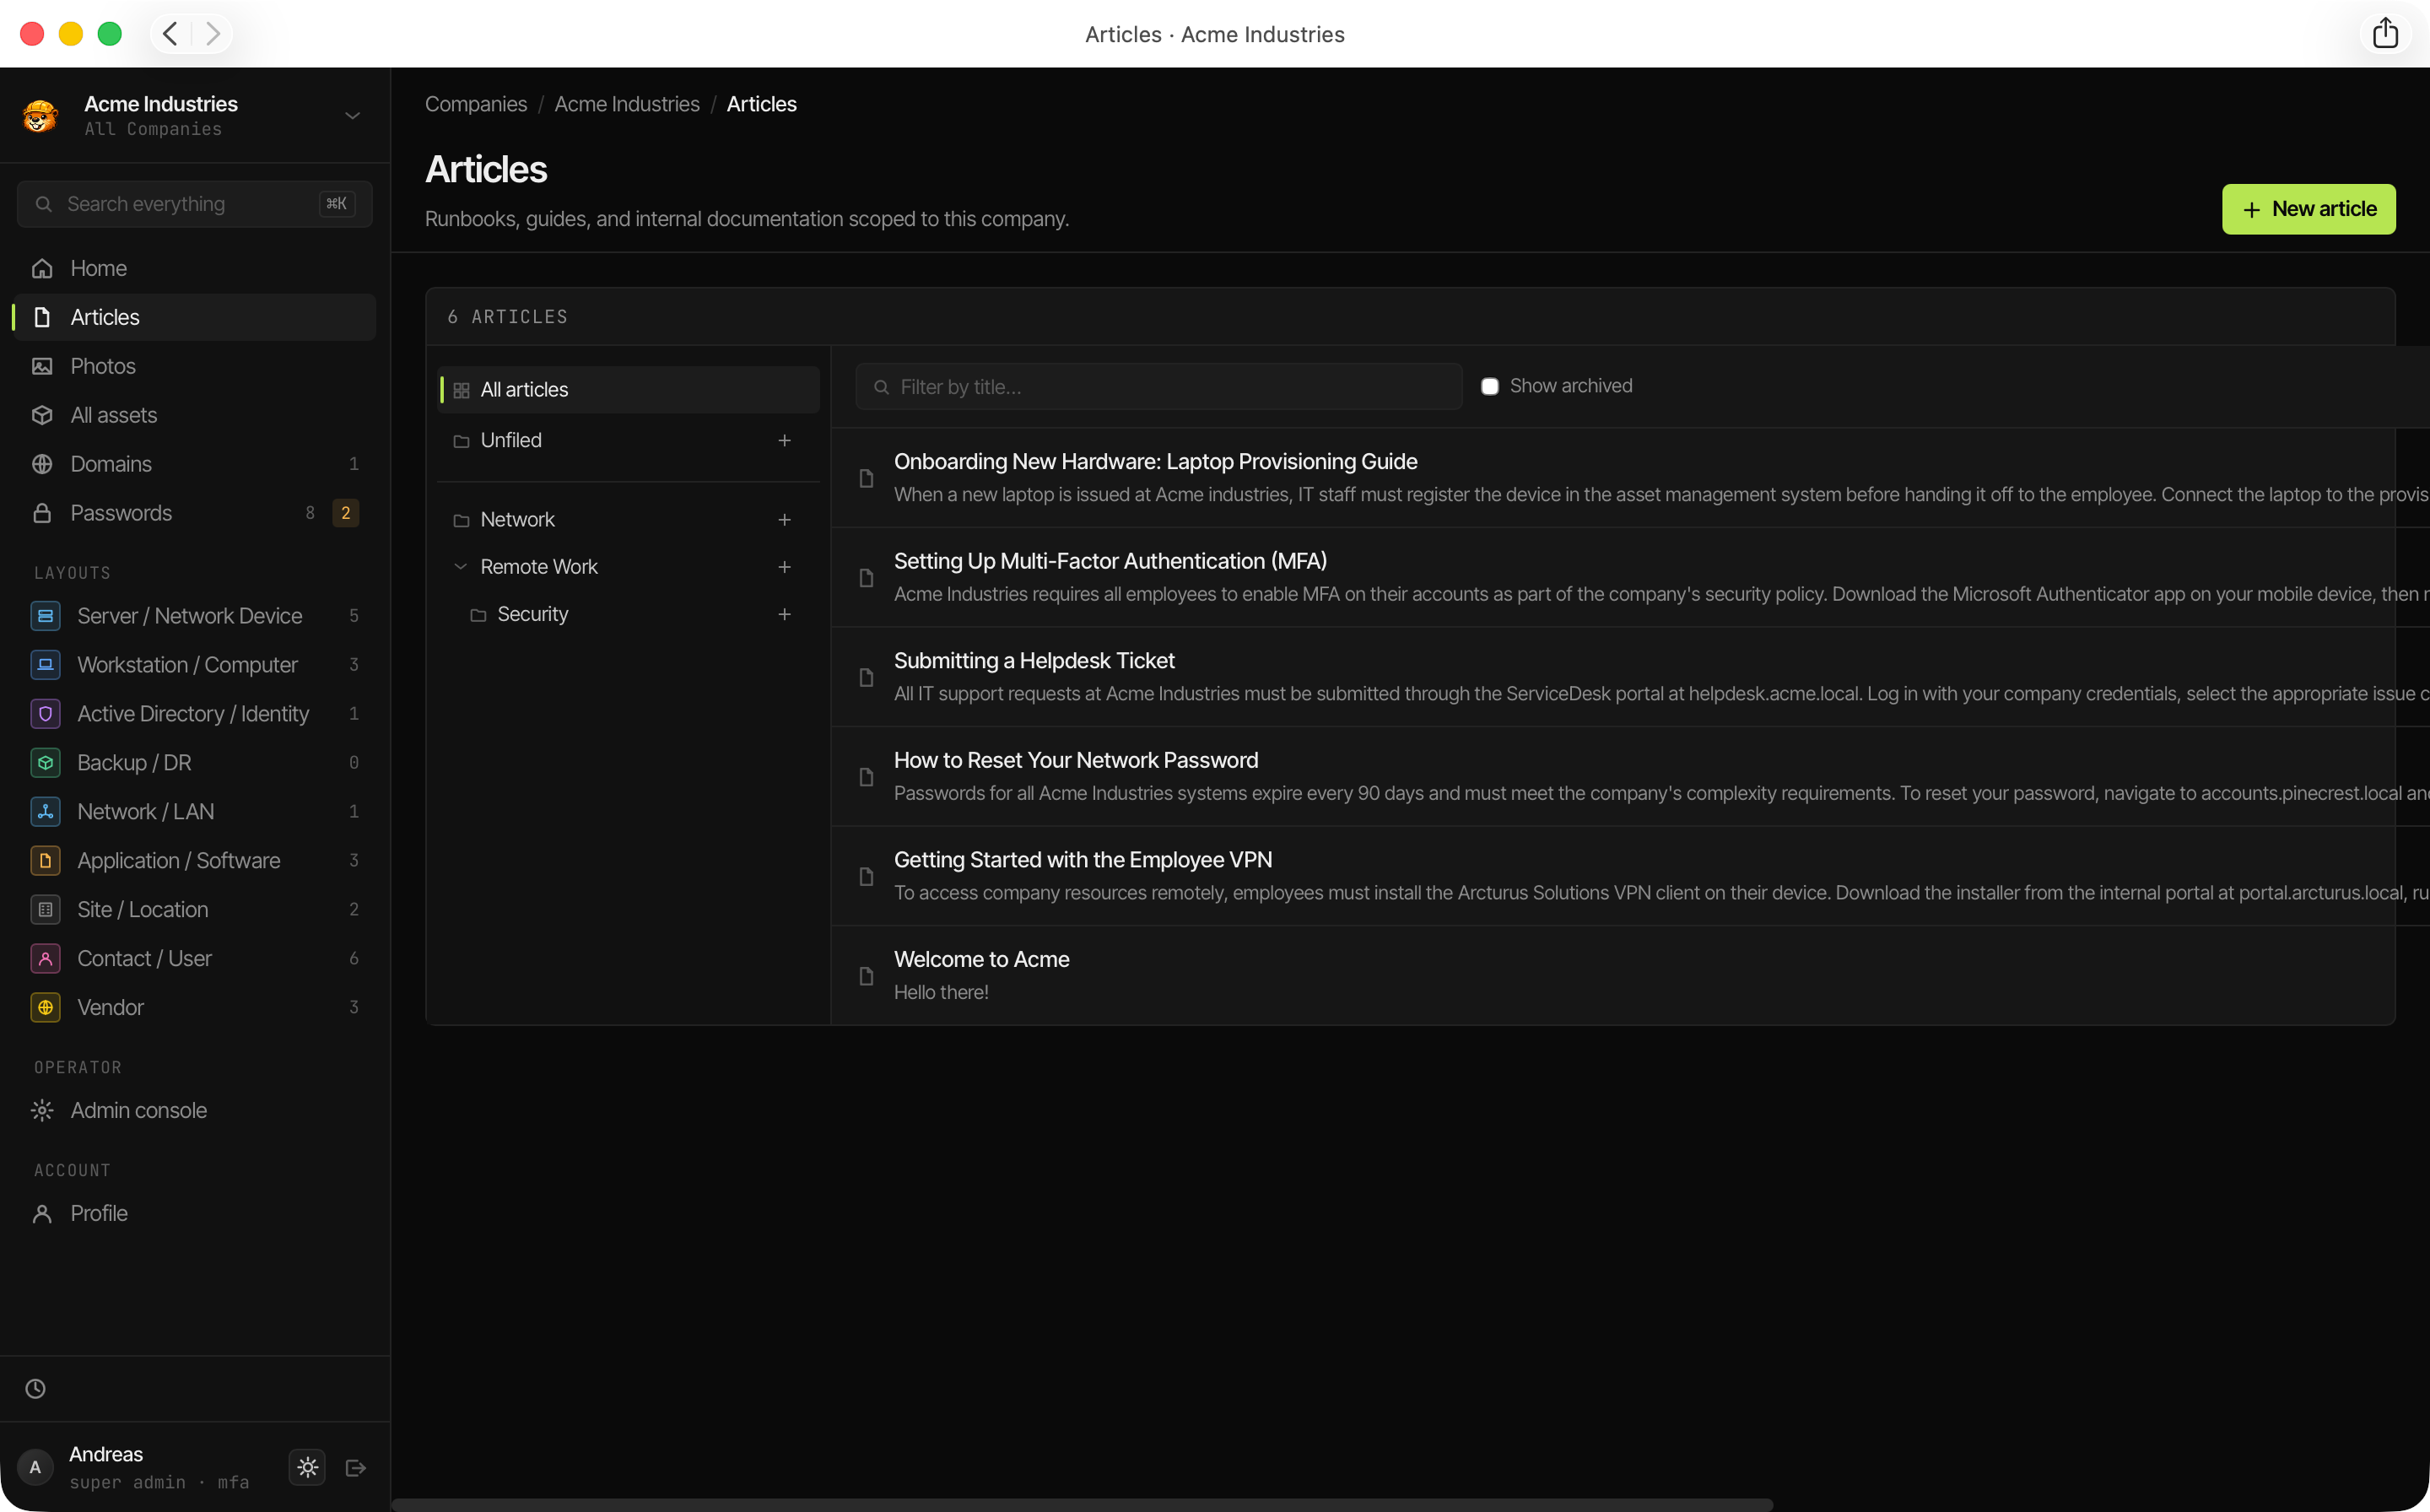2430x1512 pixels.
Task: Click the Search everything field
Action: click(x=194, y=204)
